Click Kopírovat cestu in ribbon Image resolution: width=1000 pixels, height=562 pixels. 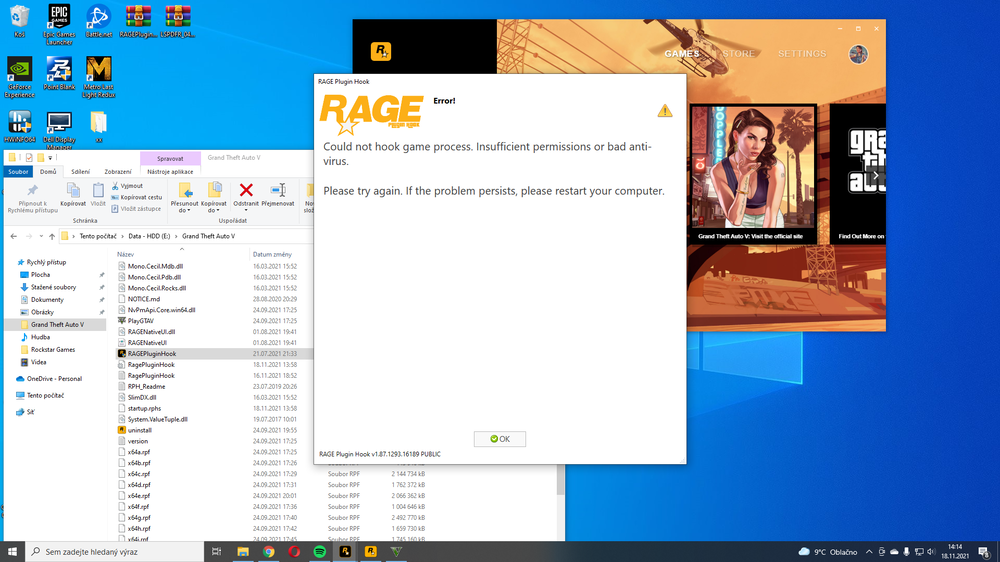pyautogui.click(x=136, y=197)
